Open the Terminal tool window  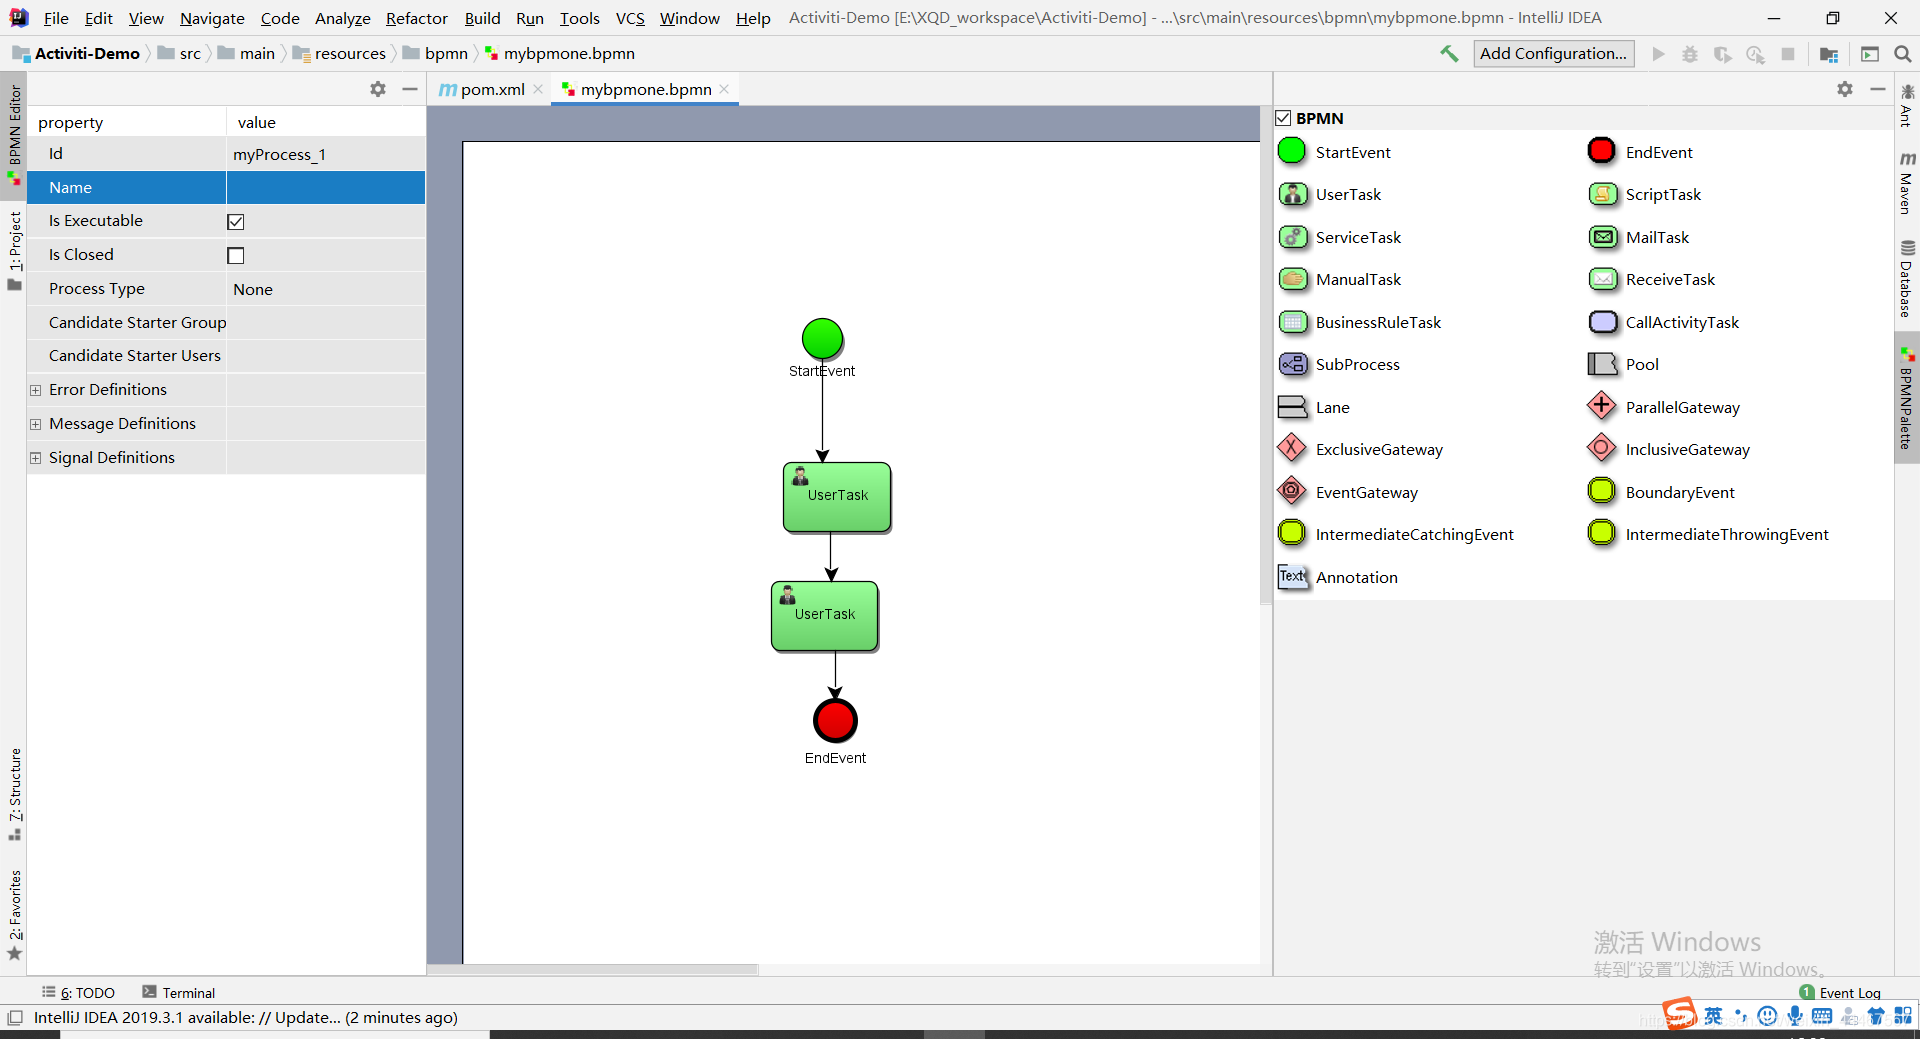click(x=179, y=992)
